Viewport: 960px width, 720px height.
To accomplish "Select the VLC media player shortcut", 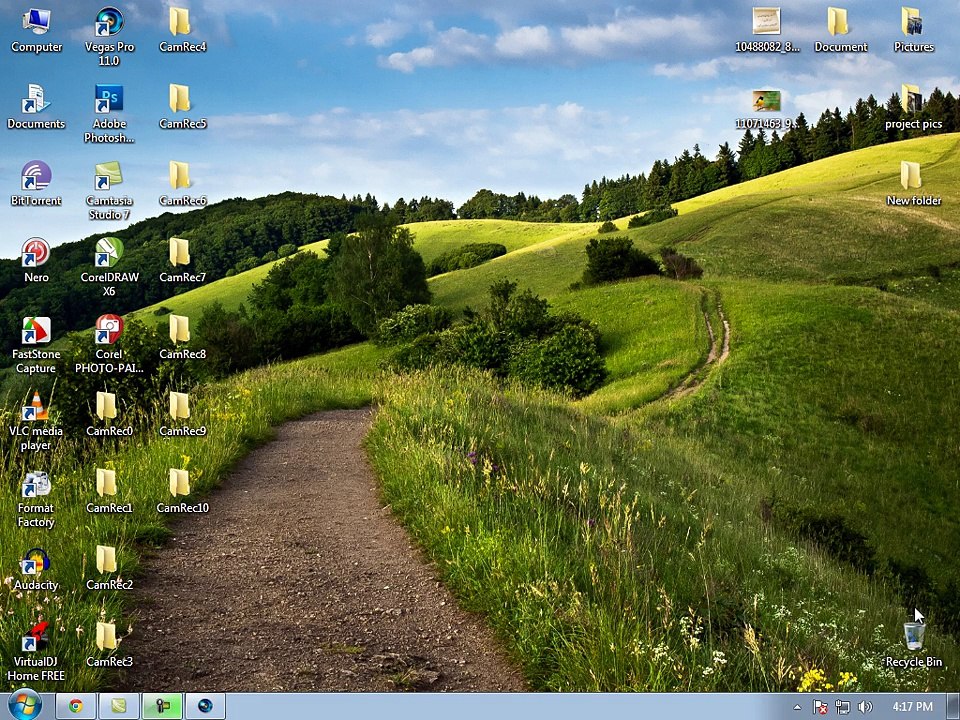I will pos(36,421).
